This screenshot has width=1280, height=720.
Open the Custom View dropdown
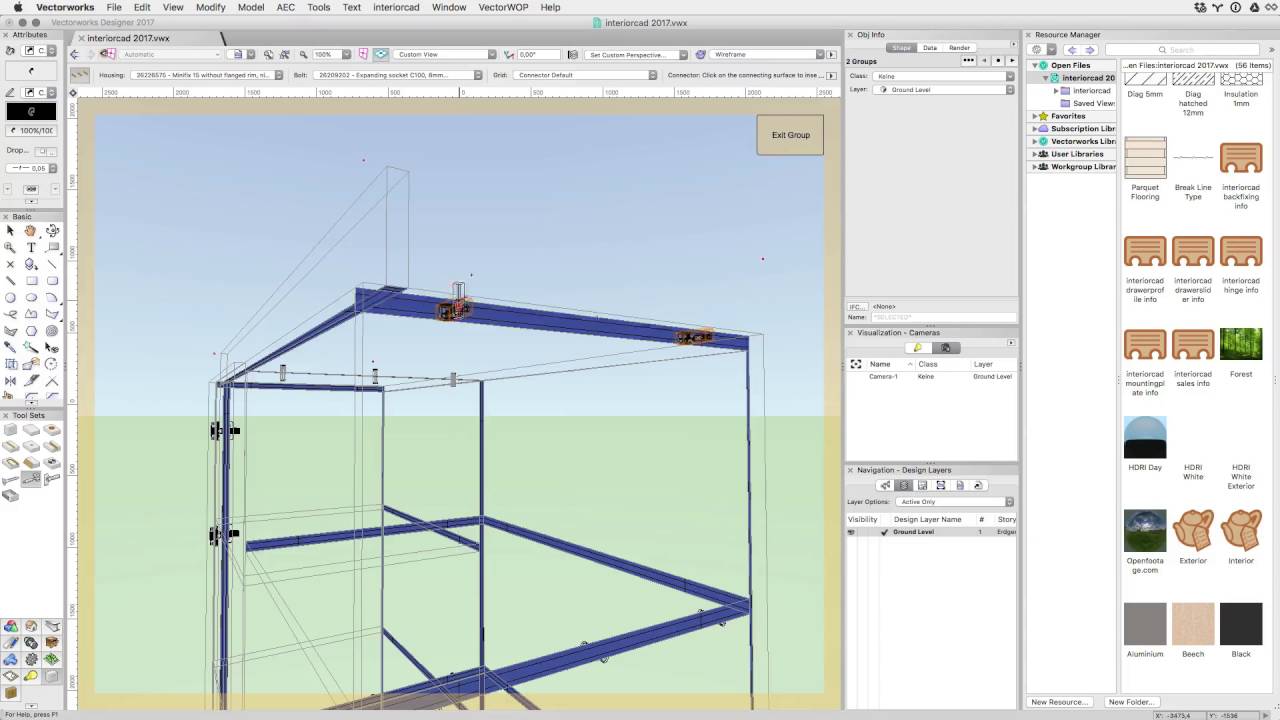445,54
